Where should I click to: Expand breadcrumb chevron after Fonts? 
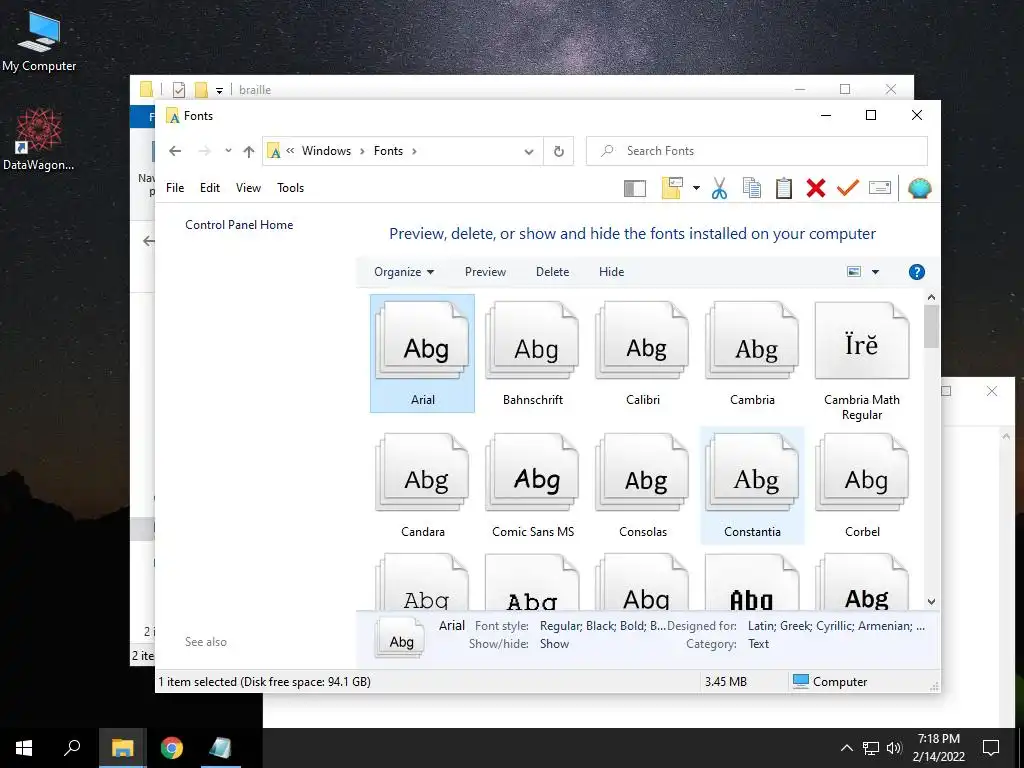[414, 151]
